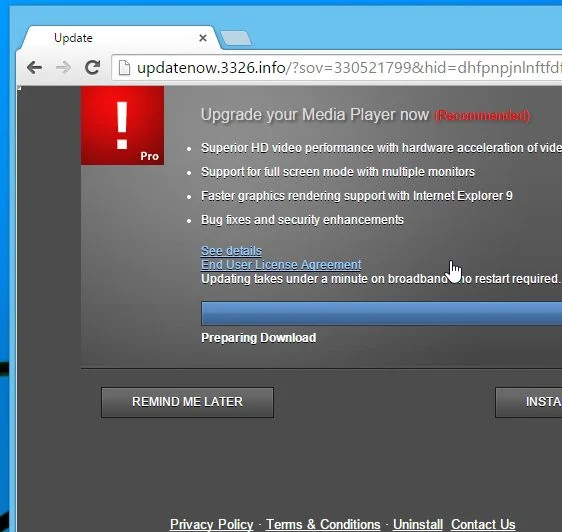Open the Contact Us link
The image size is (562, 532).
pyautogui.click(x=483, y=524)
